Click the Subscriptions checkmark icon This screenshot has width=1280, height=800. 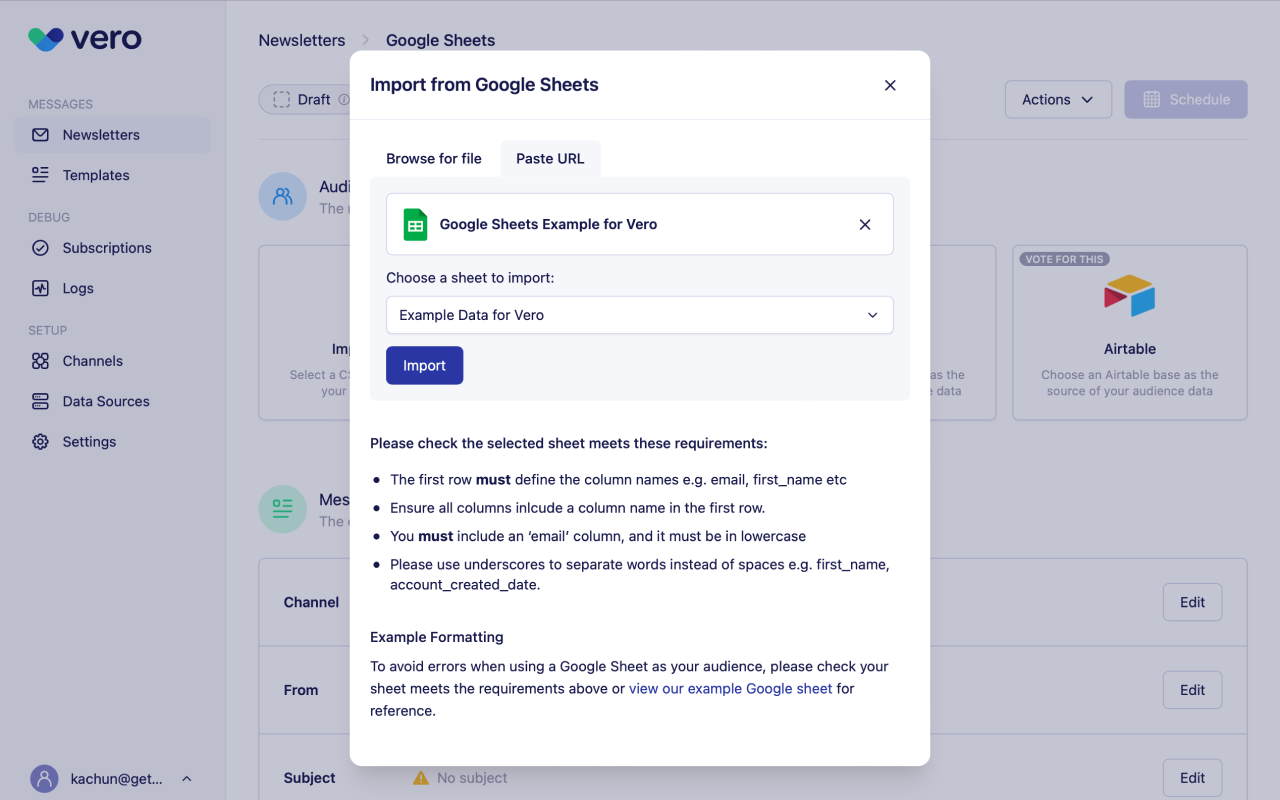(40, 248)
